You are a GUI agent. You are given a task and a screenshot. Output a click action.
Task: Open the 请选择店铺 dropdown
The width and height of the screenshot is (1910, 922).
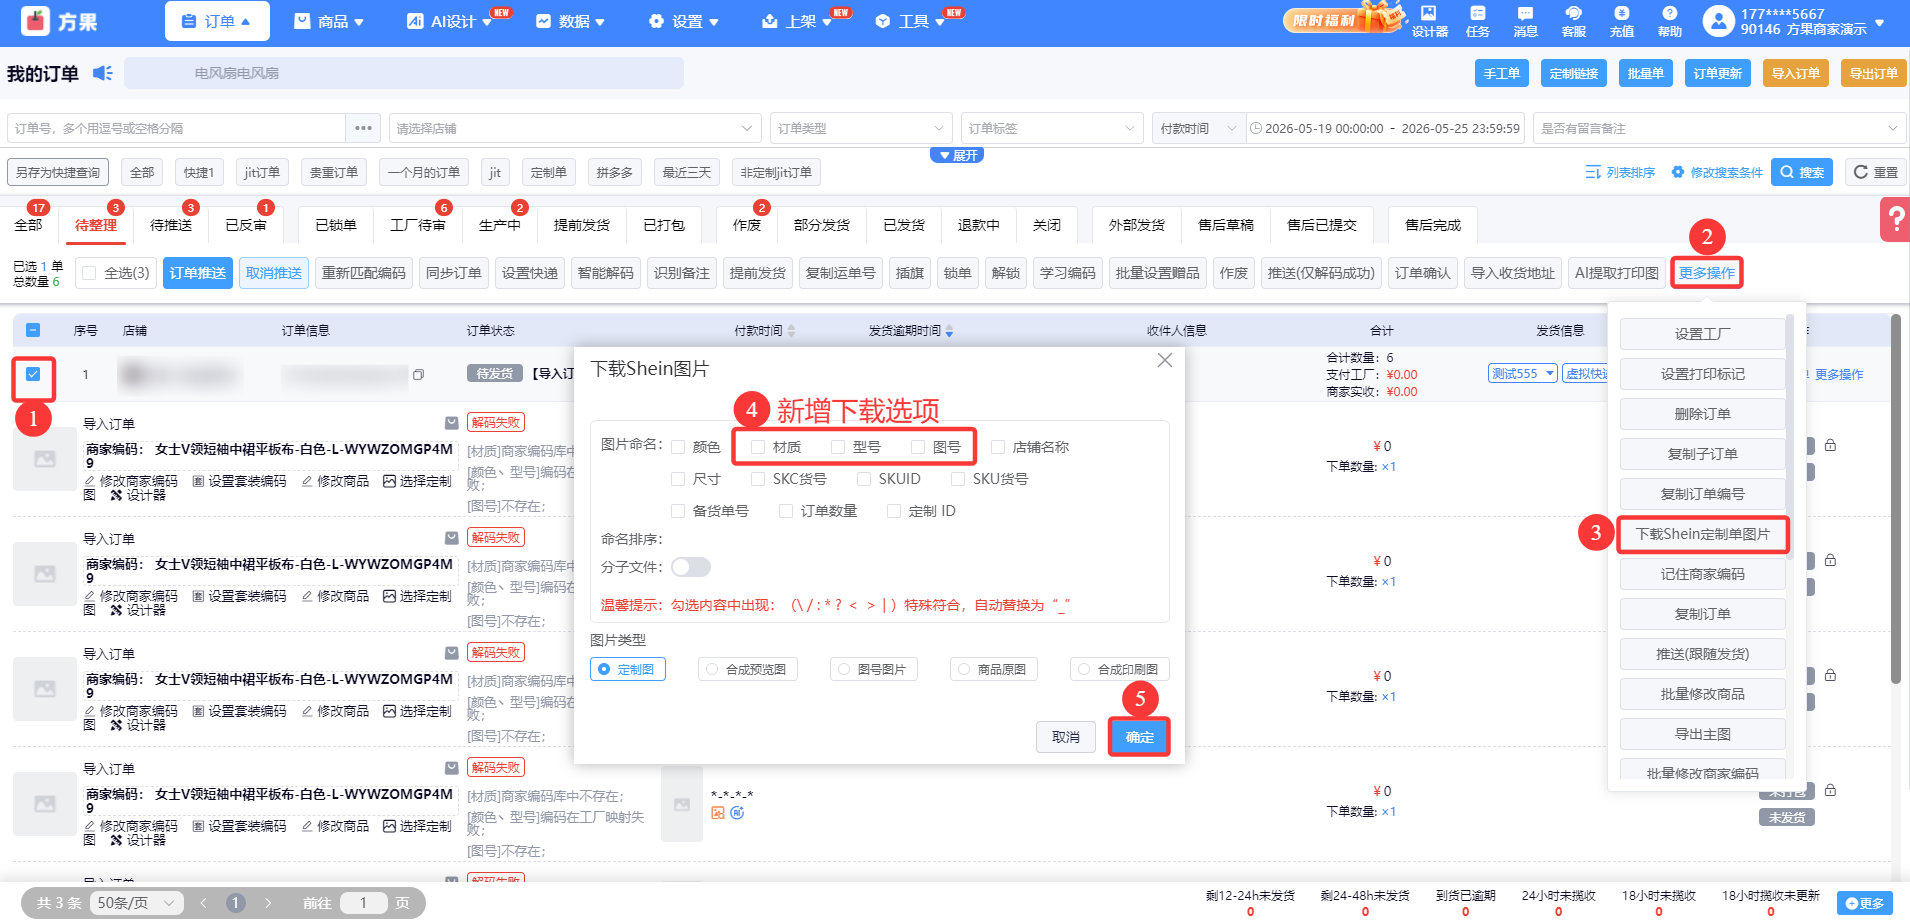pos(575,128)
